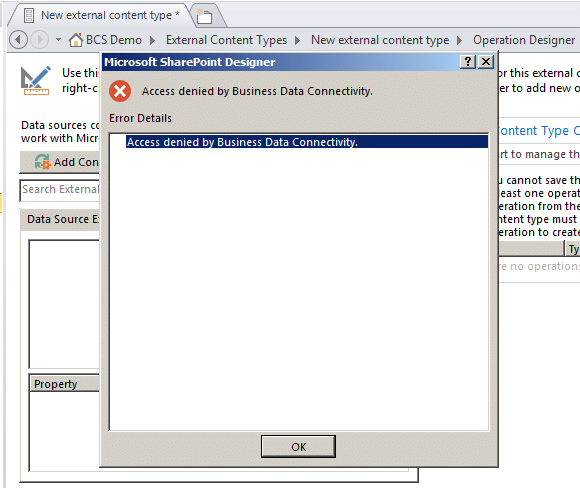Expand arrow after New external content type

point(459,40)
